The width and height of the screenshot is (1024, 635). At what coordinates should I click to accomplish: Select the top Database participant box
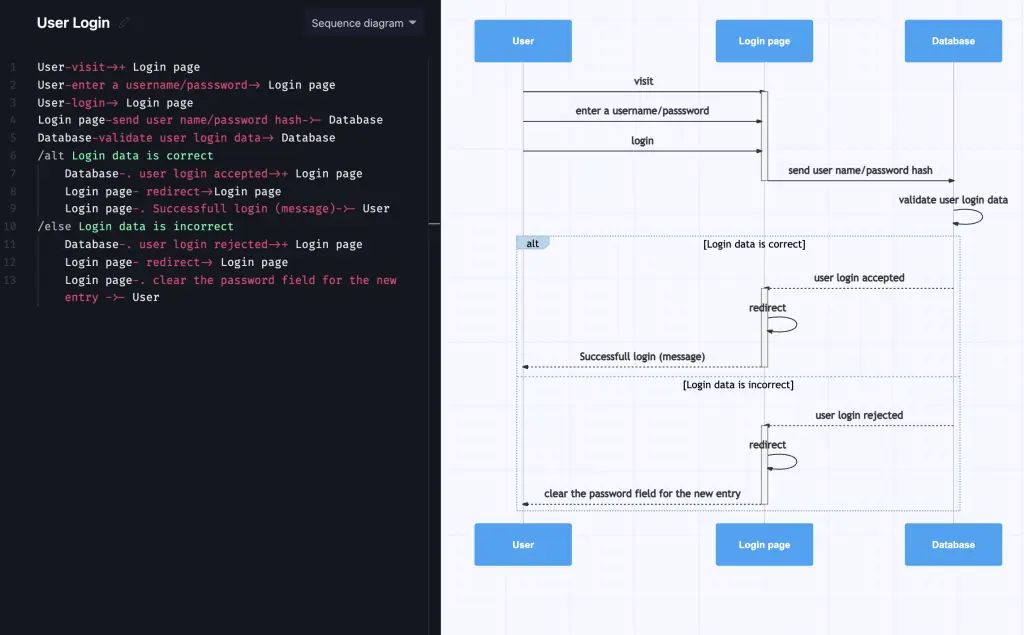coord(953,41)
